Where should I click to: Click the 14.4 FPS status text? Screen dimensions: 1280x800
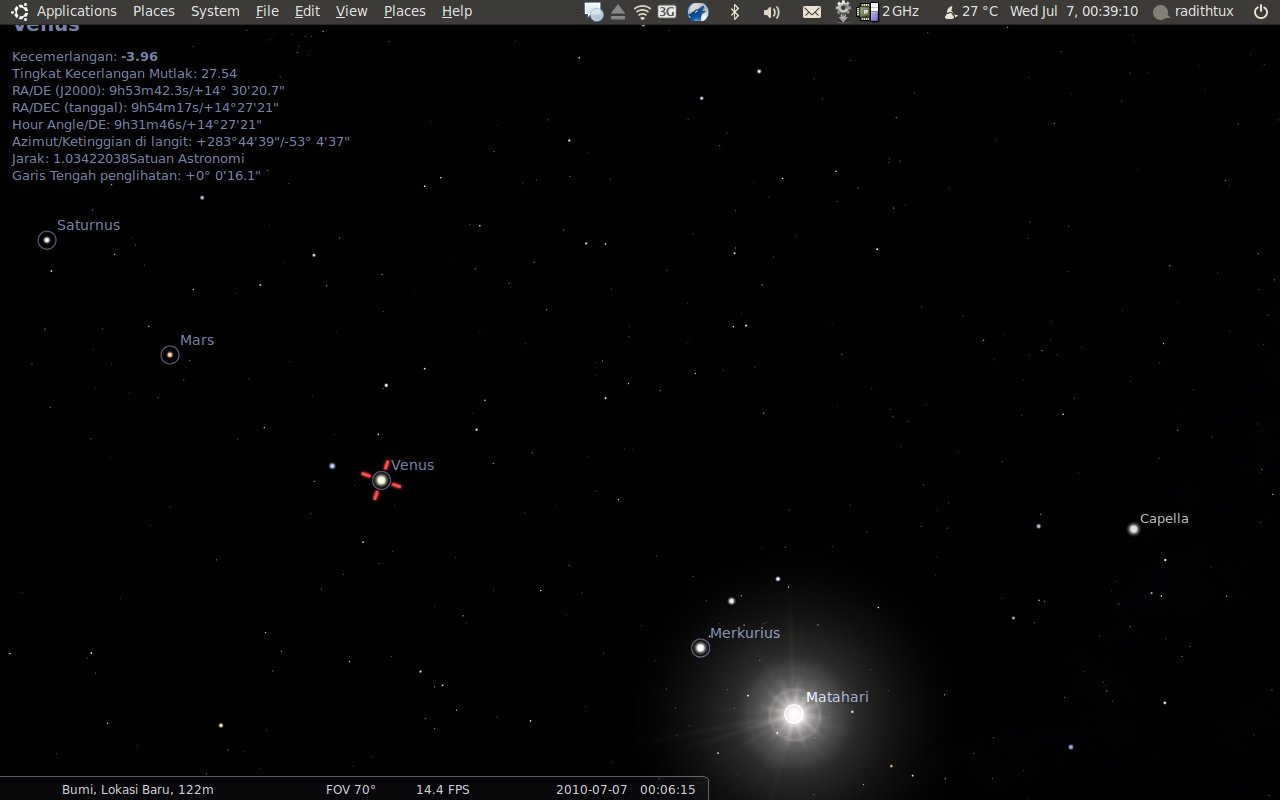click(x=442, y=789)
